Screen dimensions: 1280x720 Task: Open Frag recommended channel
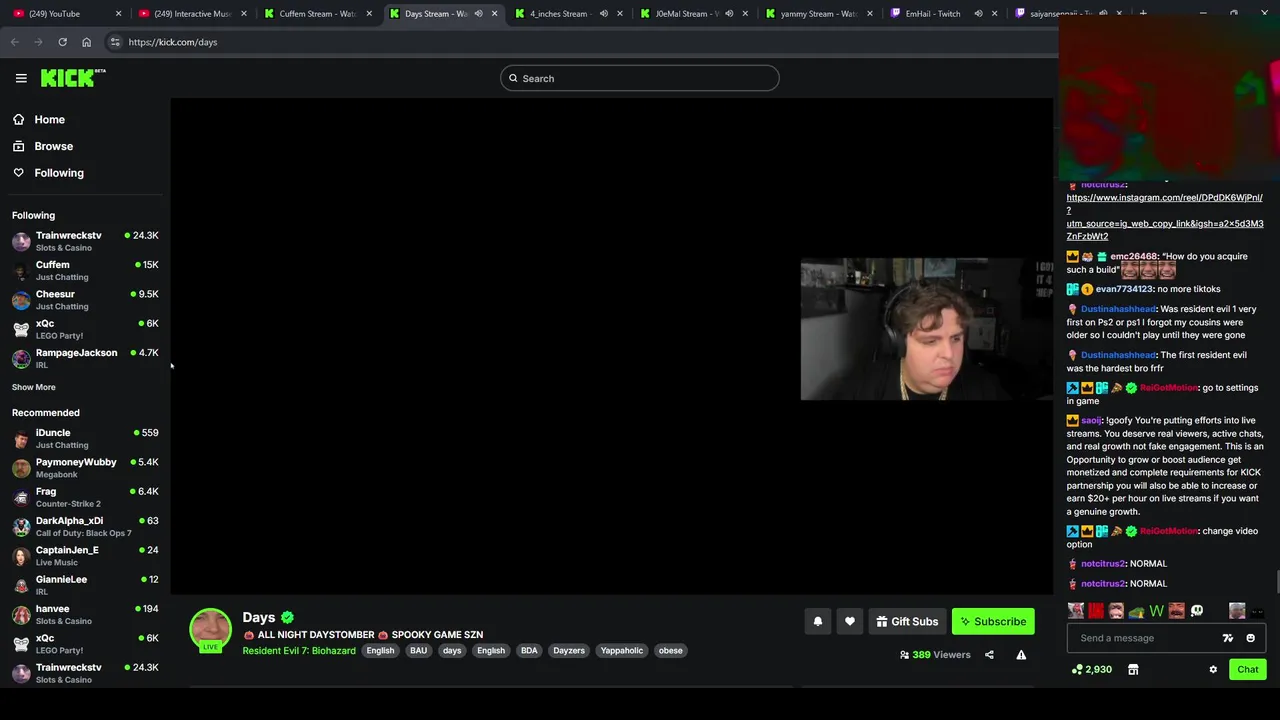(85, 497)
